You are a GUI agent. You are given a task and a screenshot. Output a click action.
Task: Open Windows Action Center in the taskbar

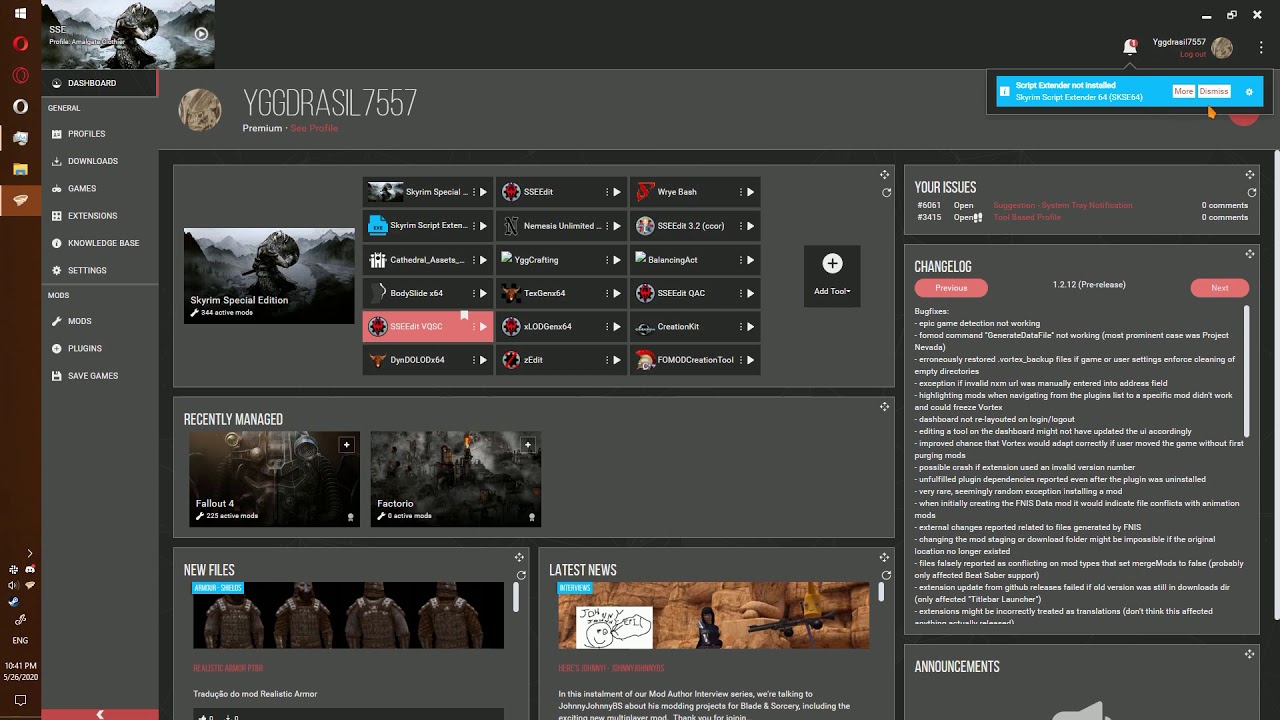coord(20,700)
